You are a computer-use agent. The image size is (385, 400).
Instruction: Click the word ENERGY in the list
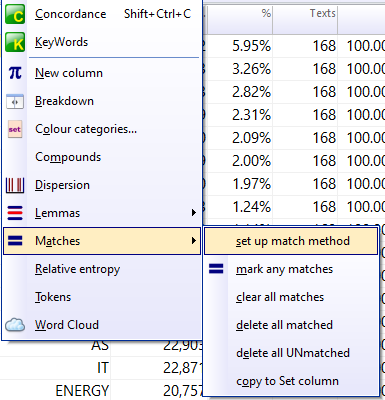click(x=82, y=391)
